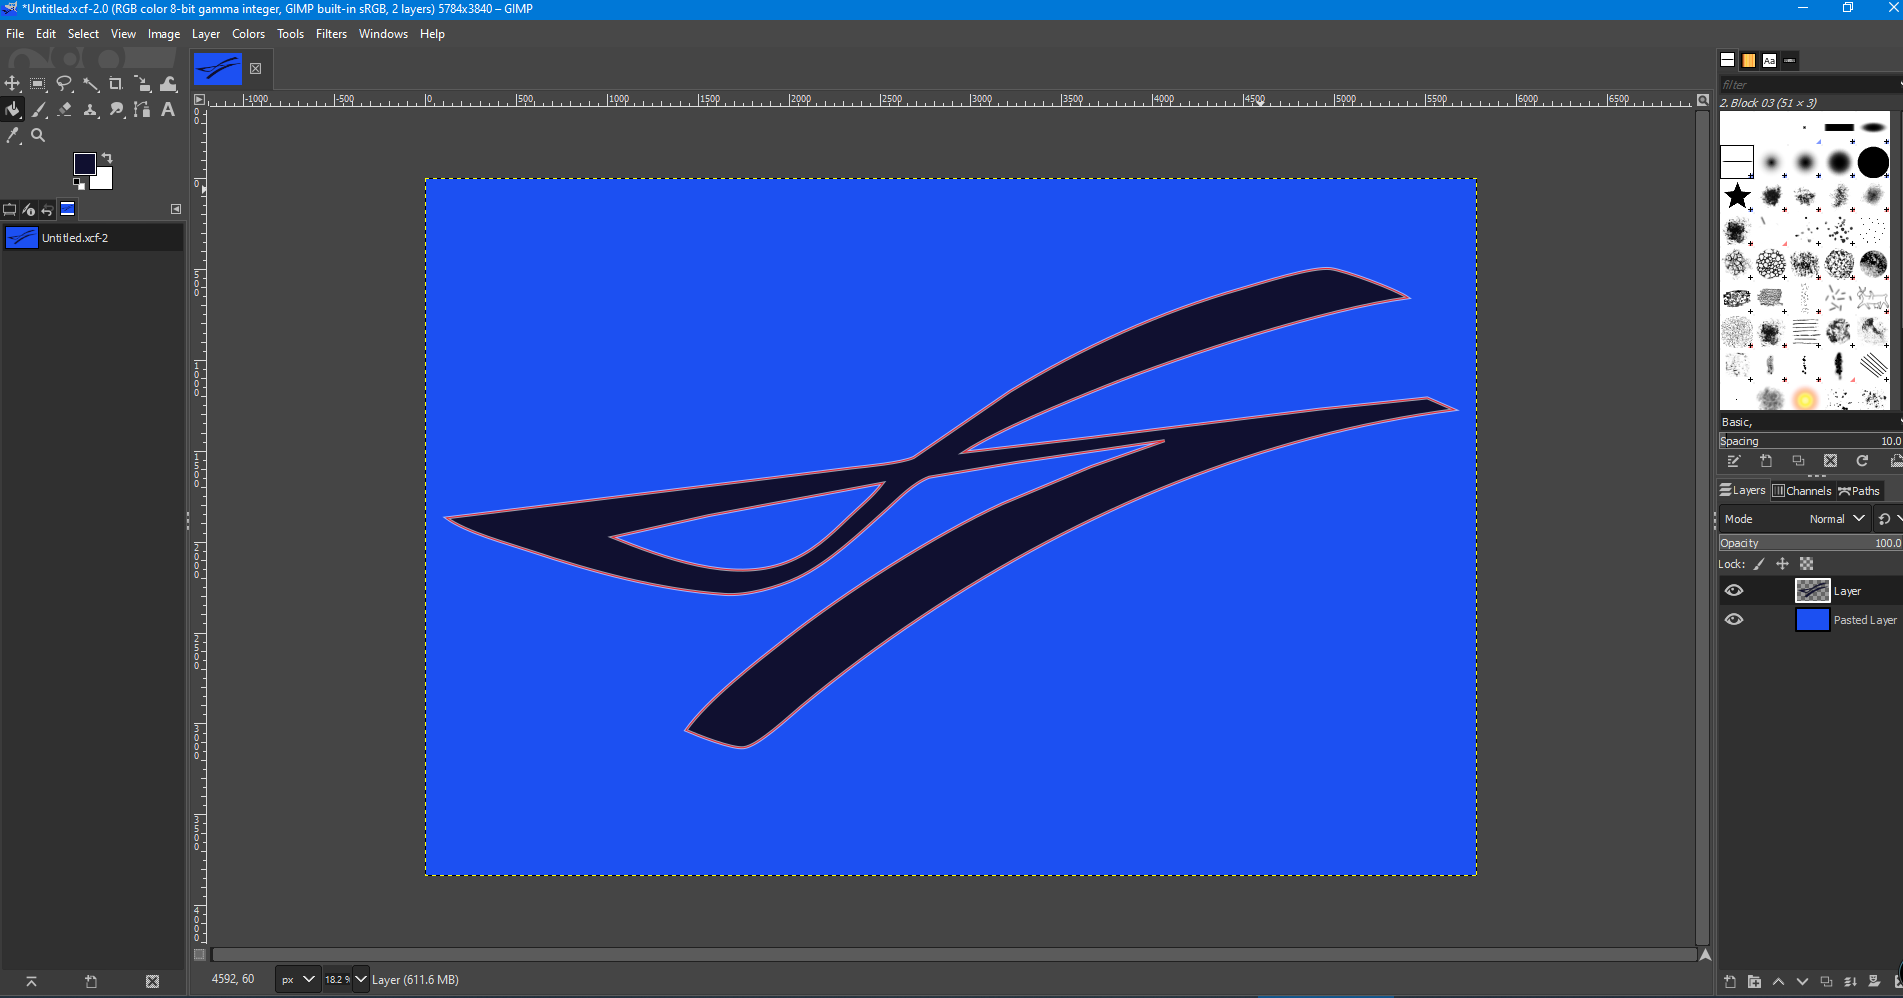Switch to the Channels tab
This screenshot has width=1903, height=998.
click(1801, 491)
